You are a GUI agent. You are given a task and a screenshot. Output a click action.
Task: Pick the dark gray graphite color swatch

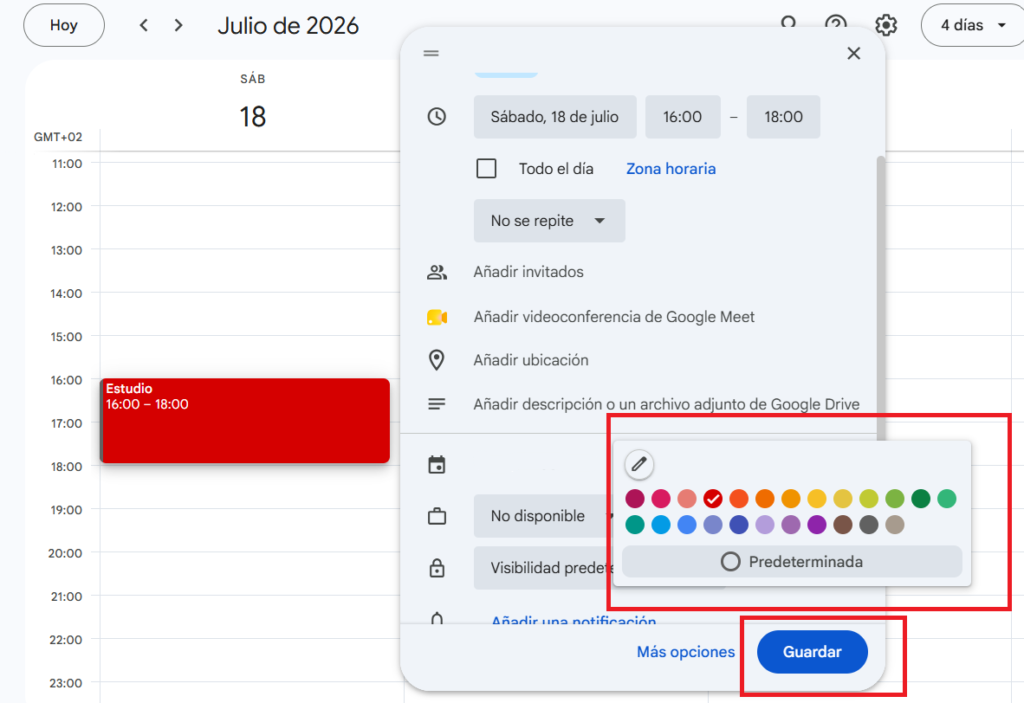(869, 525)
